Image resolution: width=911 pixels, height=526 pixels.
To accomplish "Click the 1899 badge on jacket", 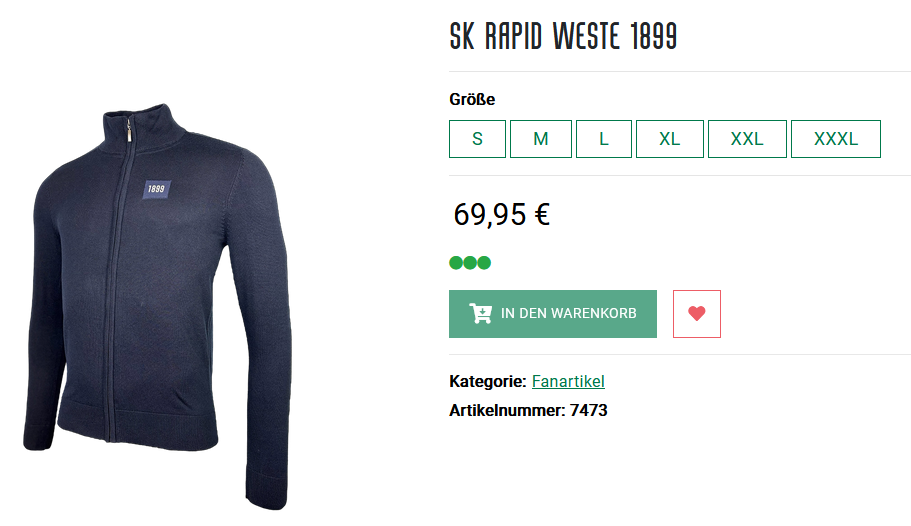I will pos(156,189).
